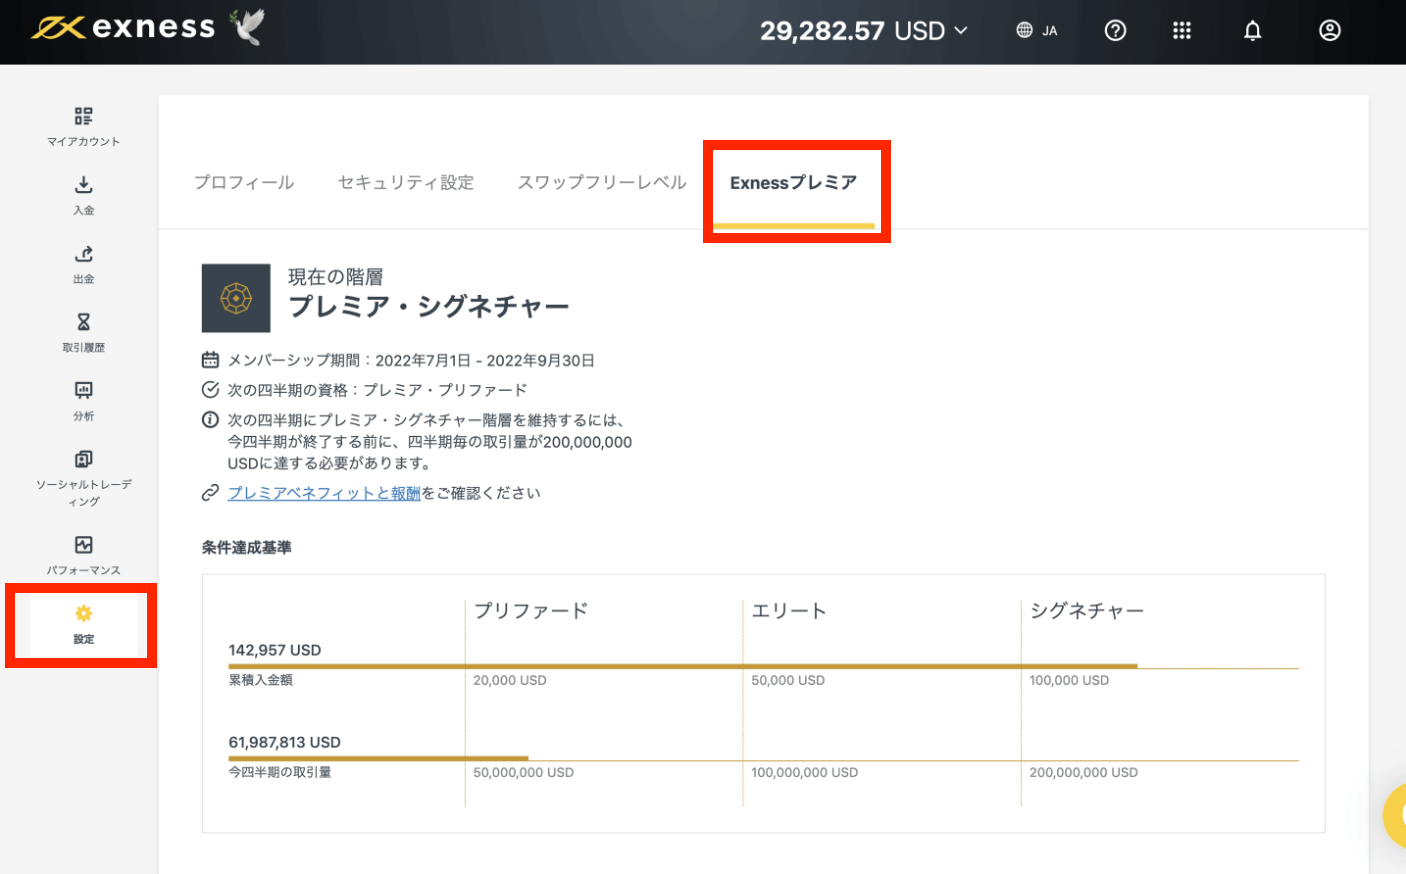
Task: Open the 出金 withdrawal icon
Action: [84, 255]
